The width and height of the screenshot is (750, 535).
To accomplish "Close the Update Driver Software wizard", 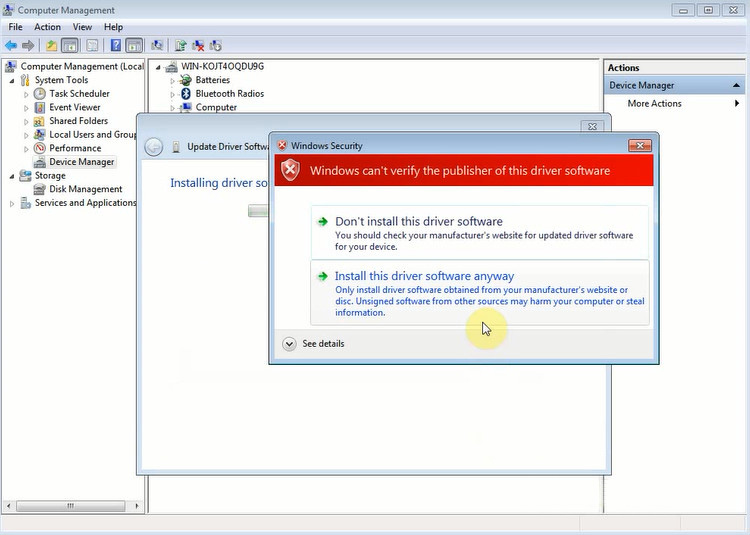I will click(x=592, y=126).
